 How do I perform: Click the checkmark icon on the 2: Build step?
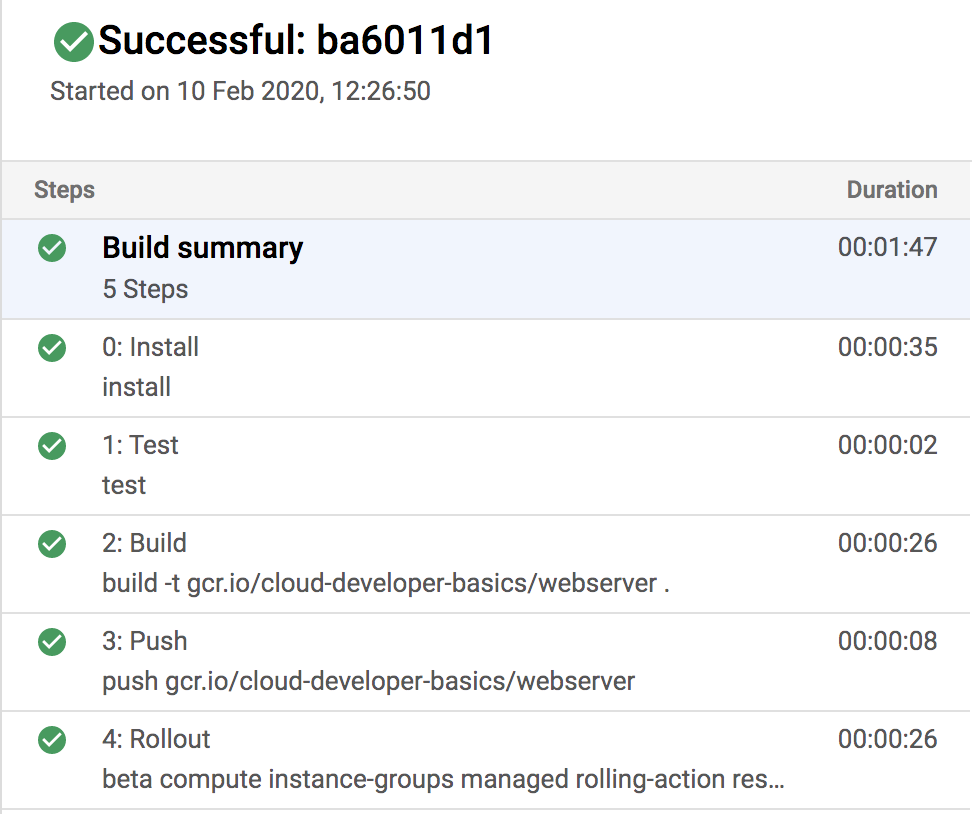(51, 544)
